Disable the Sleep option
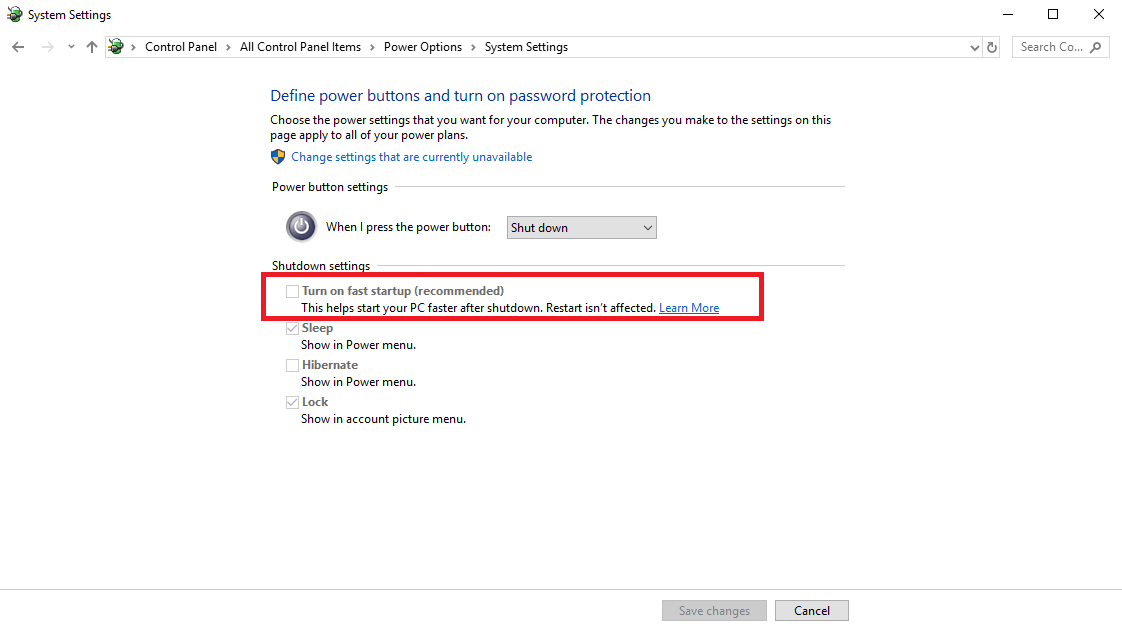Screen dimensions: 1122x630 [x=292, y=327]
